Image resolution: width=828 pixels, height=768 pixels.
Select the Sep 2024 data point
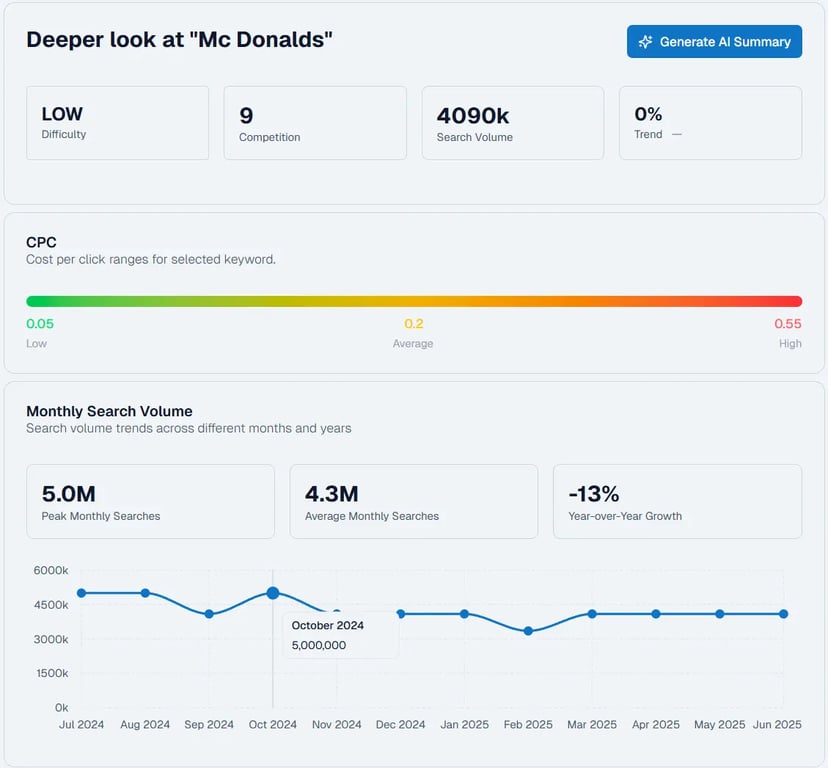[209, 614]
